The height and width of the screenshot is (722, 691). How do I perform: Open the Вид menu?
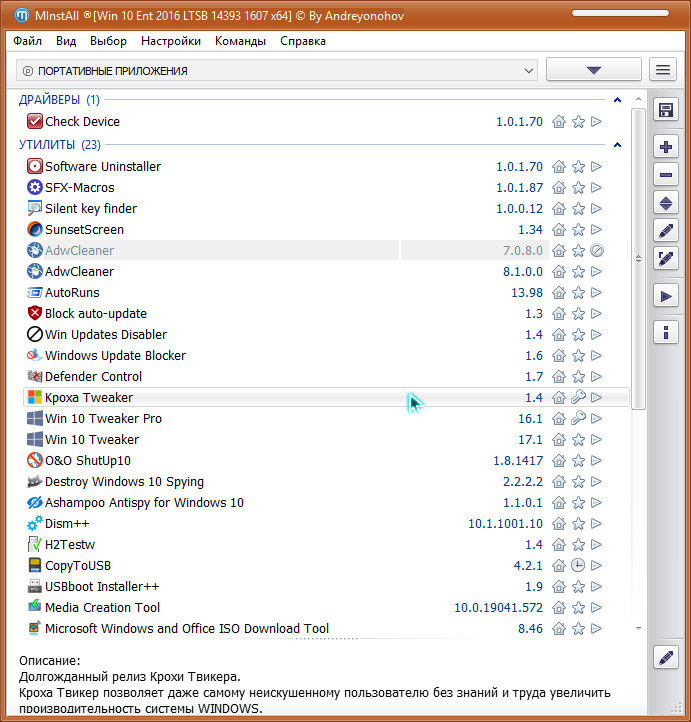click(x=66, y=41)
